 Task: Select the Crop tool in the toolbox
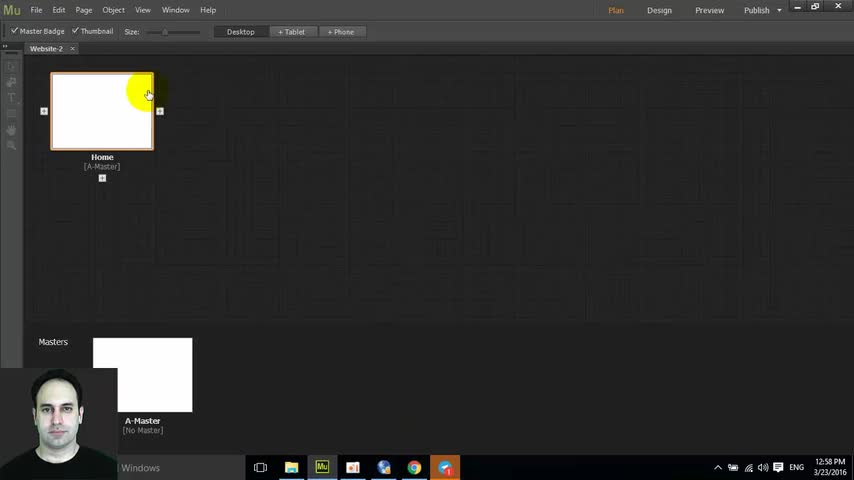11,82
